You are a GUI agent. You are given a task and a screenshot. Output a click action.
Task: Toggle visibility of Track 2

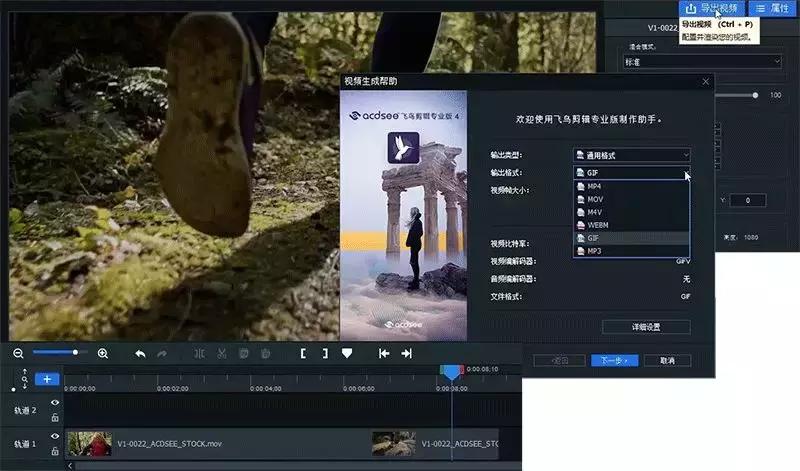[x=55, y=403]
